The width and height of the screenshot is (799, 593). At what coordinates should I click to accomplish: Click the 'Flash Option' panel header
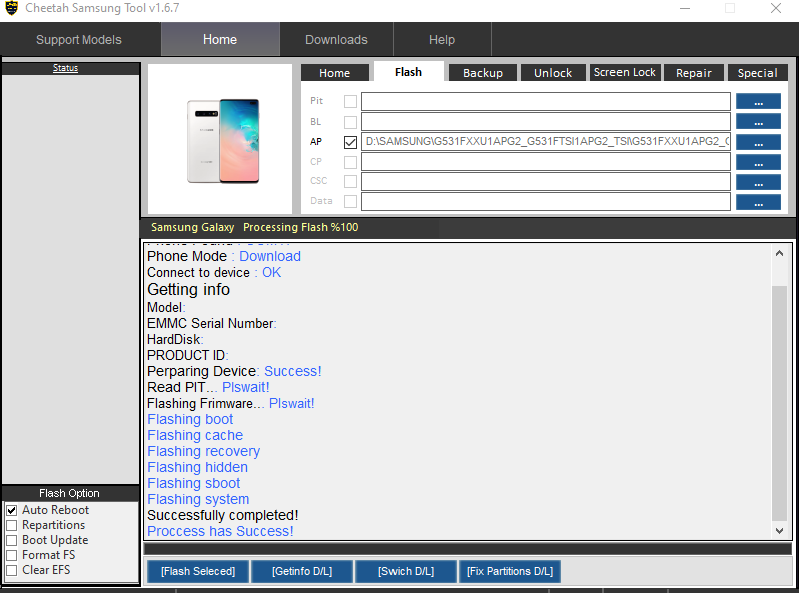[x=70, y=493]
